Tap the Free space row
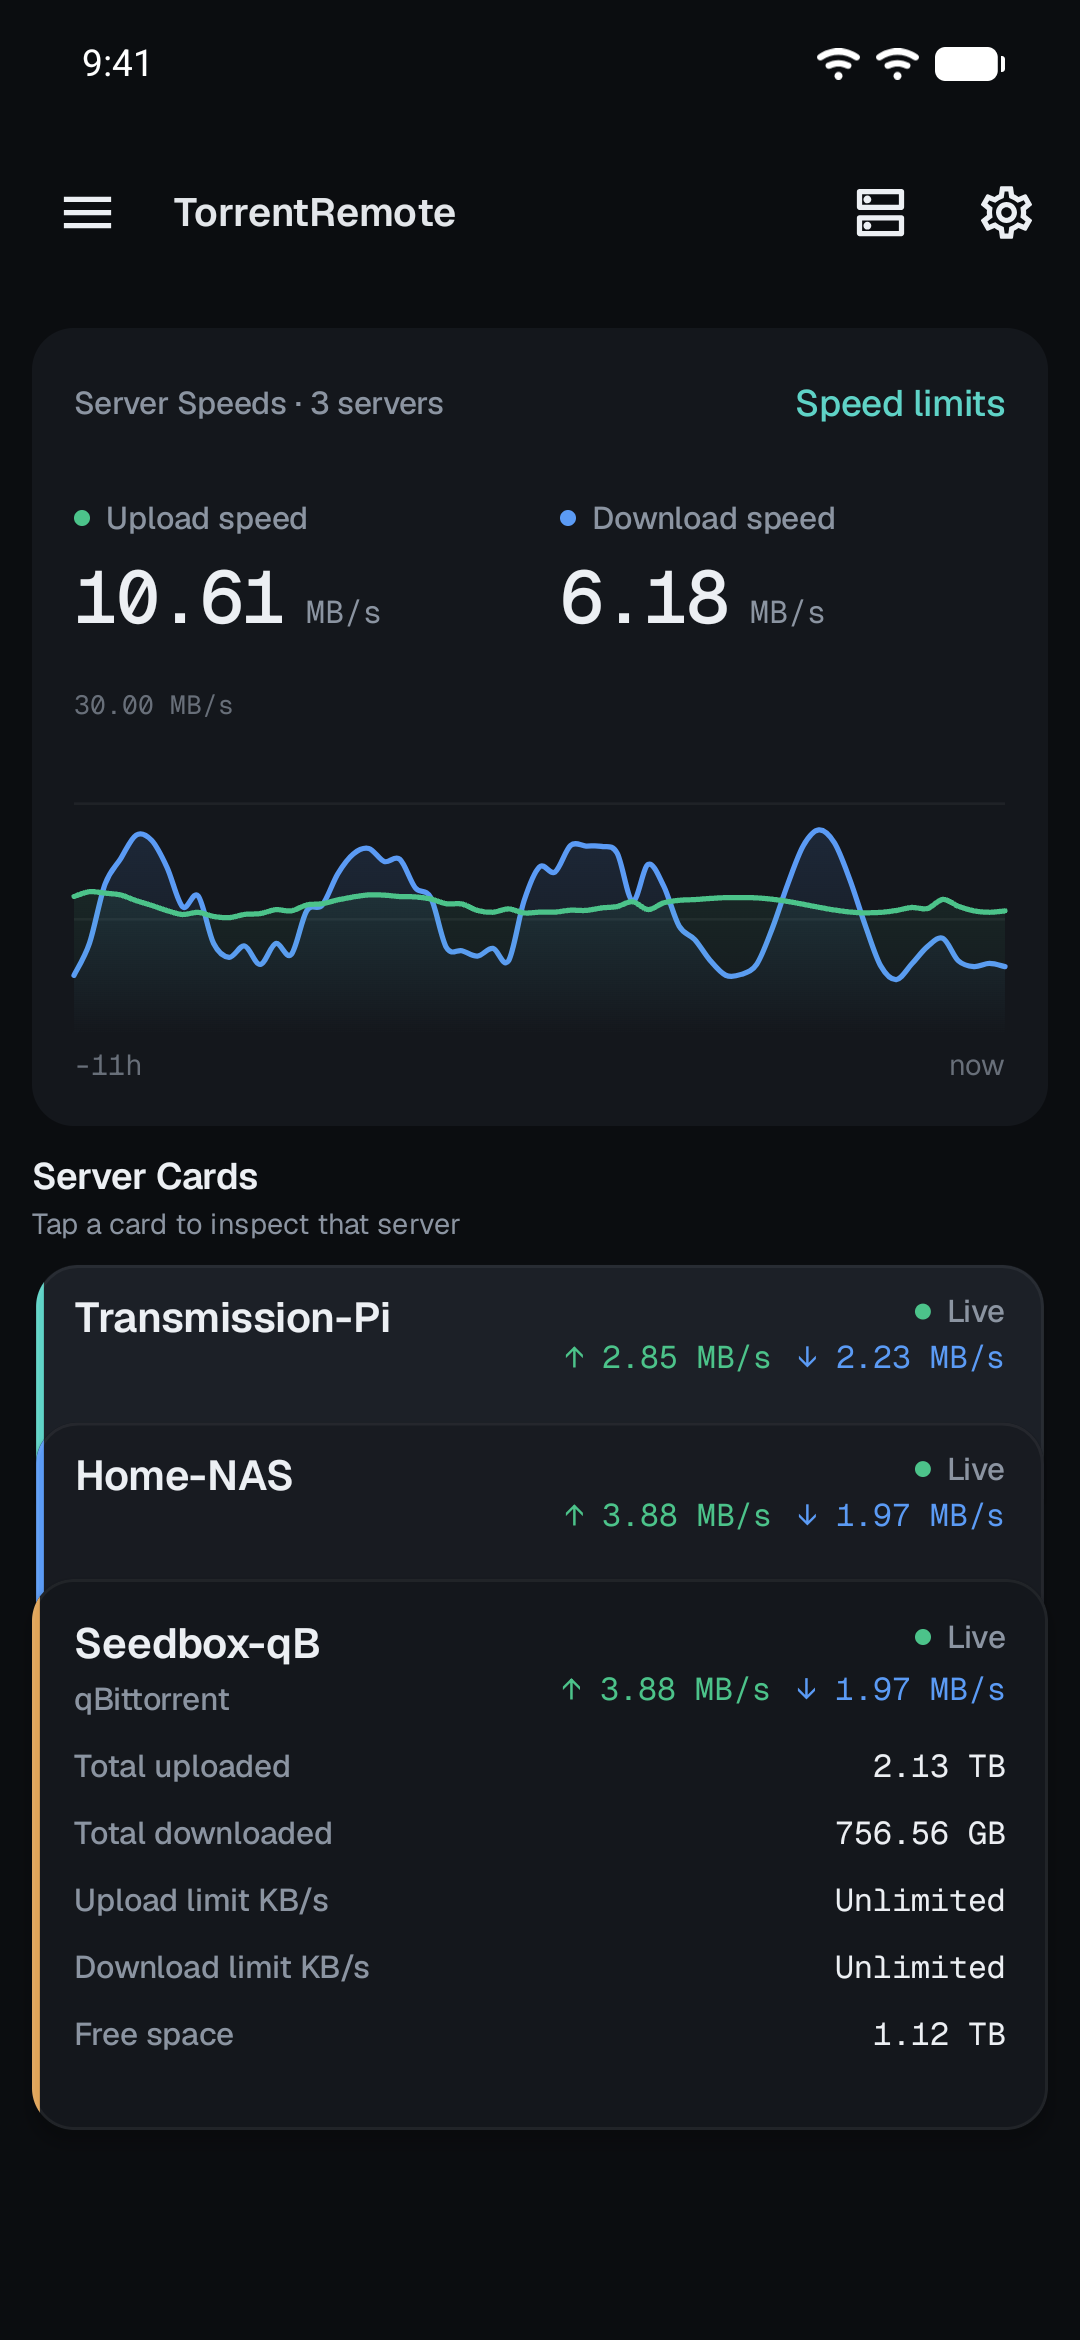 click(x=540, y=2034)
